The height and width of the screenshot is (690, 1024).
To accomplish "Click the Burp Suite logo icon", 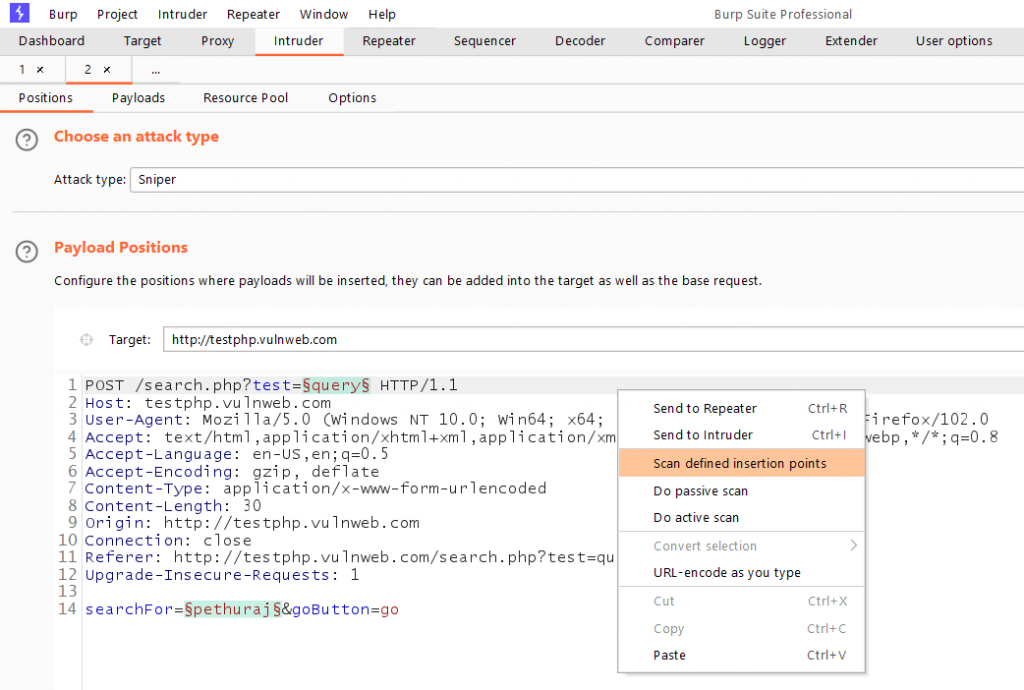I will point(20,12).
